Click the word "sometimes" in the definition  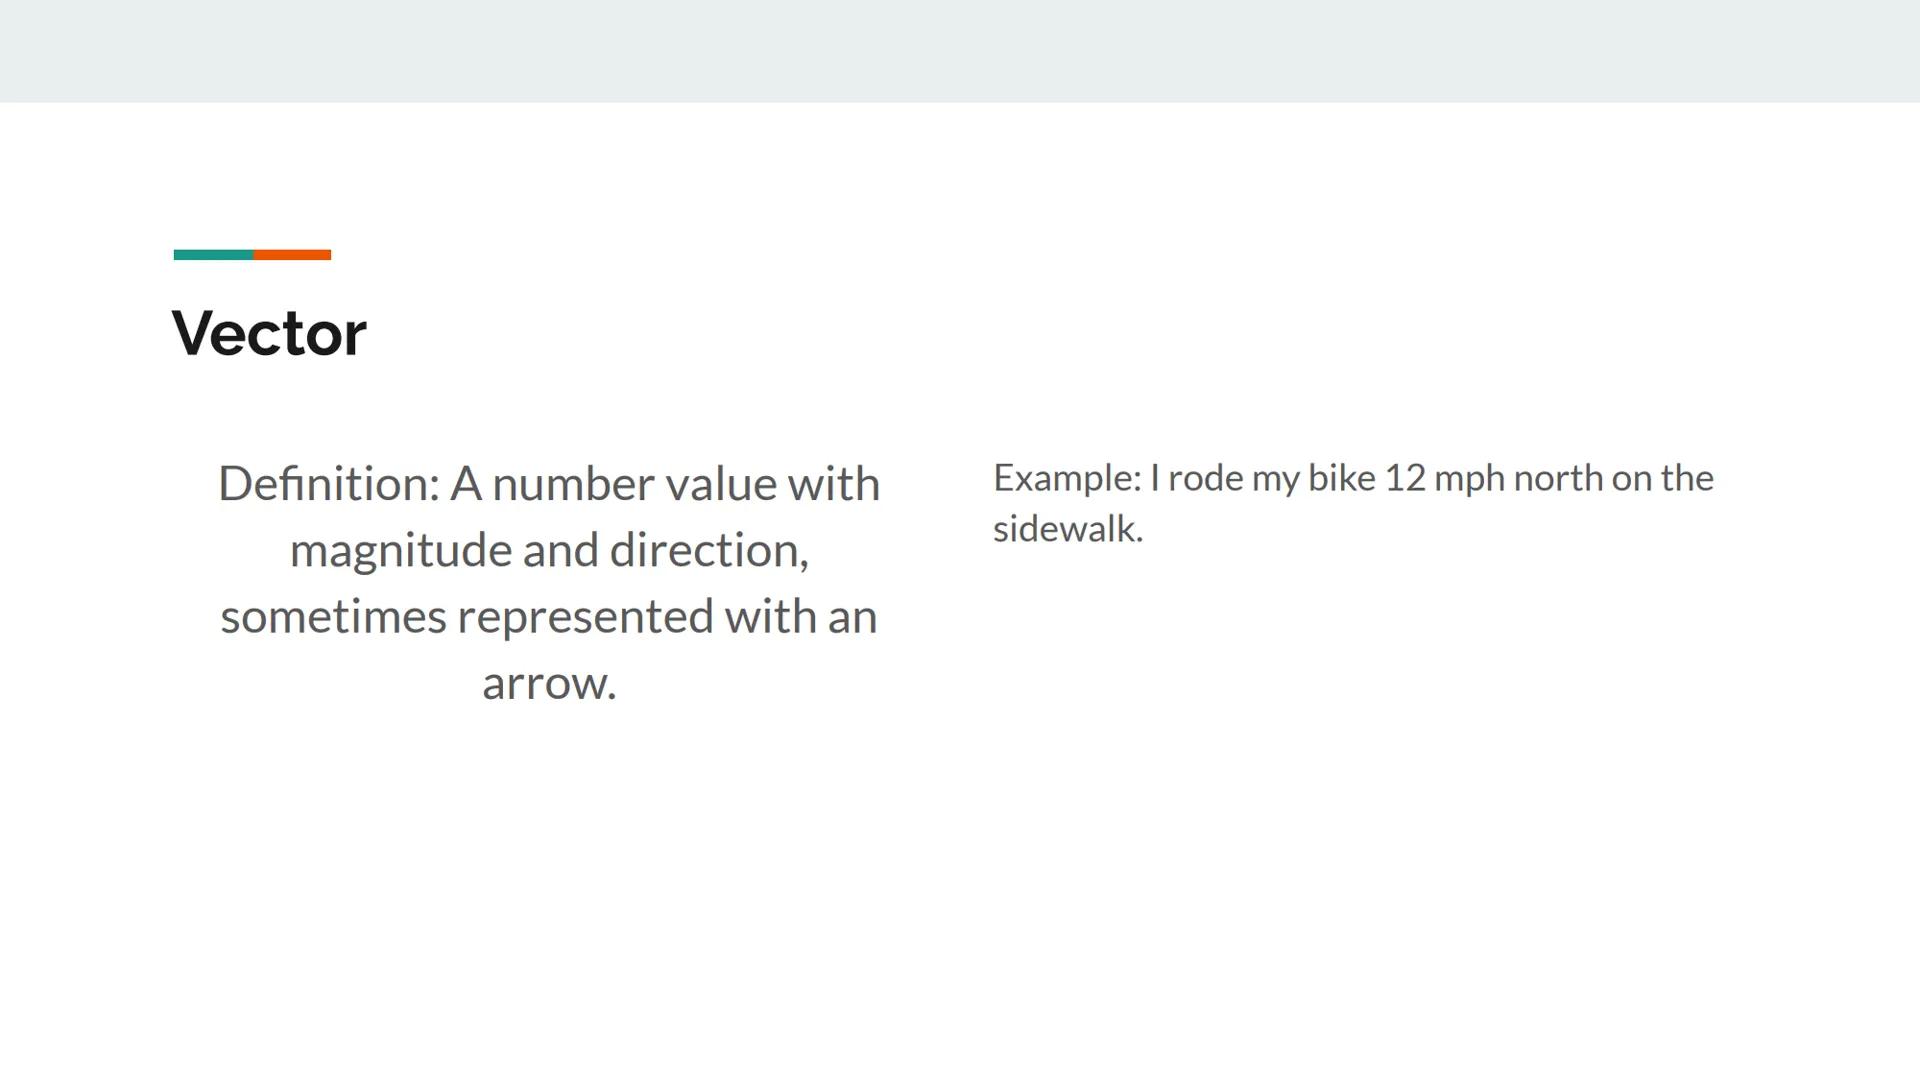click(333, 617)
